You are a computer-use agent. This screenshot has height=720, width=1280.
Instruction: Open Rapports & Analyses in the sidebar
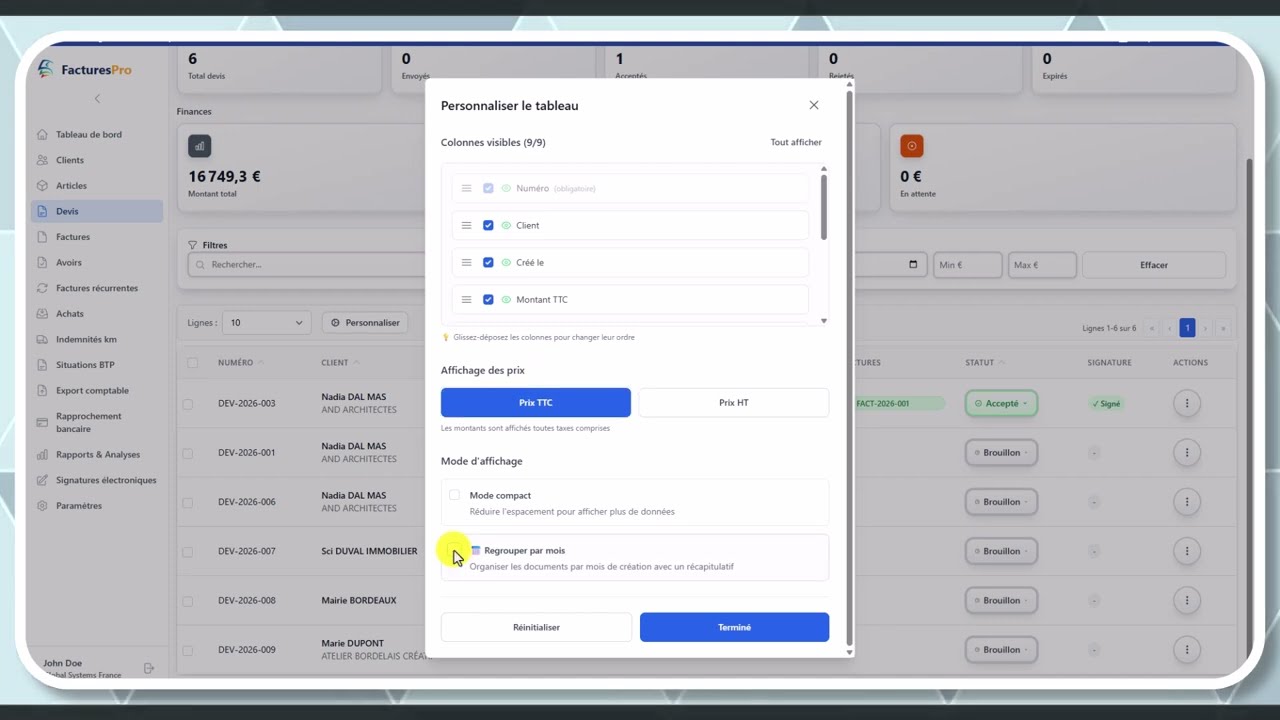pyautogui.click(x=96, y=455)
